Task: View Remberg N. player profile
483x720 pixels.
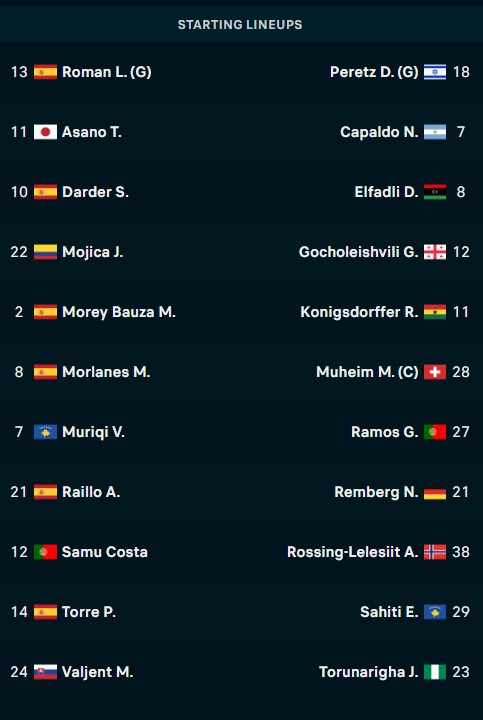Action: click(376, 492)
